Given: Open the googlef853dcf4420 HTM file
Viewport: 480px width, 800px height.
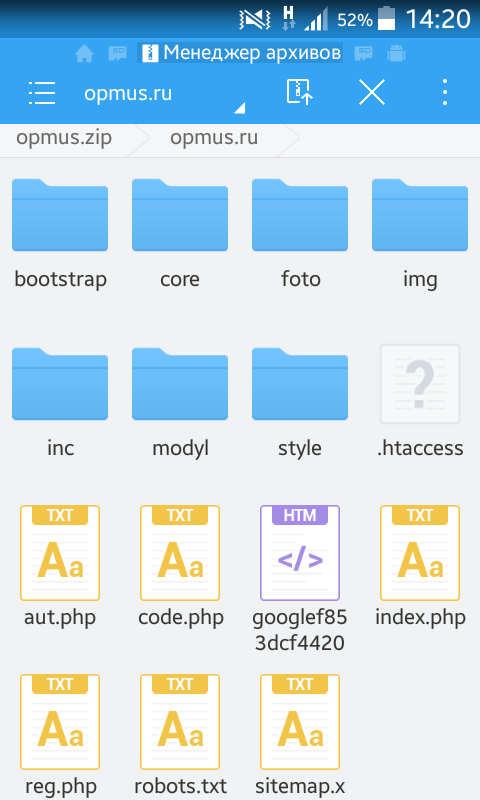Looking at the screenshot, I should click(300, 579).
